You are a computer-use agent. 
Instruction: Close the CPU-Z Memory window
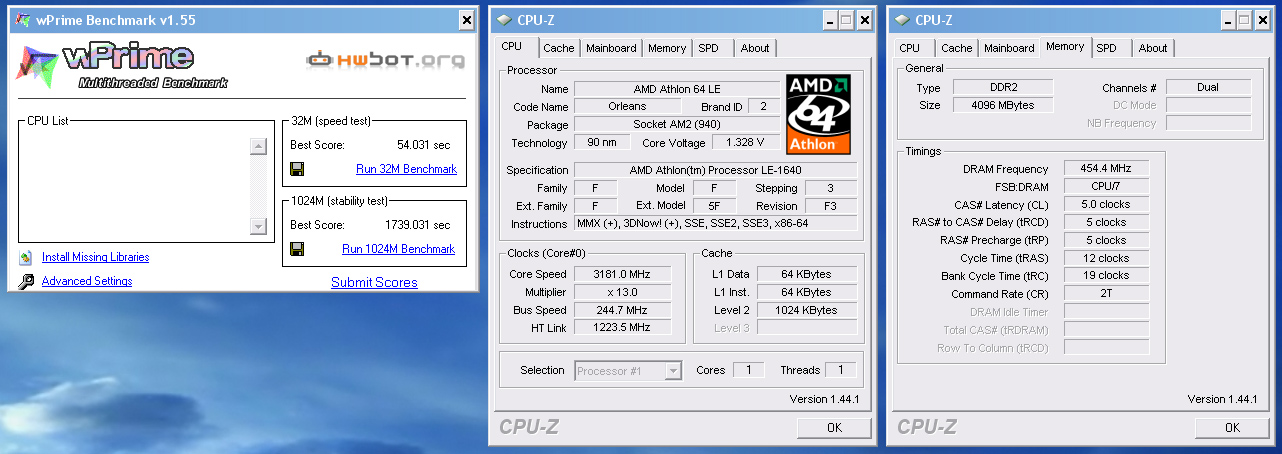pos(1262,20)
